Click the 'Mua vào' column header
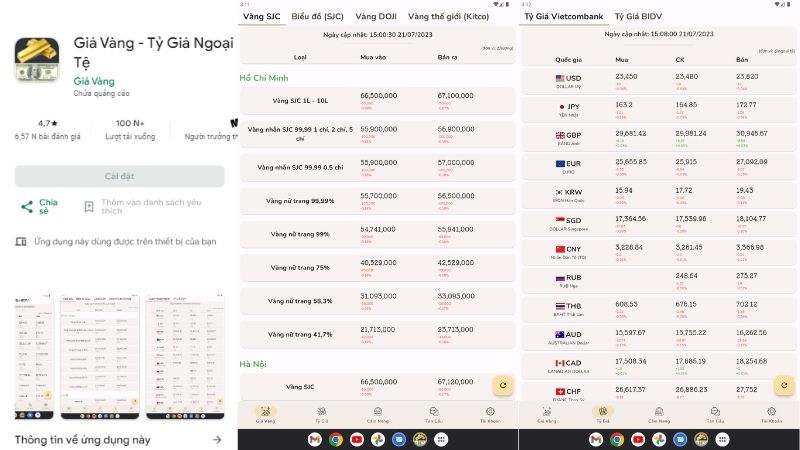The height and width of the screenshot is (450, 800). (373, 57)
